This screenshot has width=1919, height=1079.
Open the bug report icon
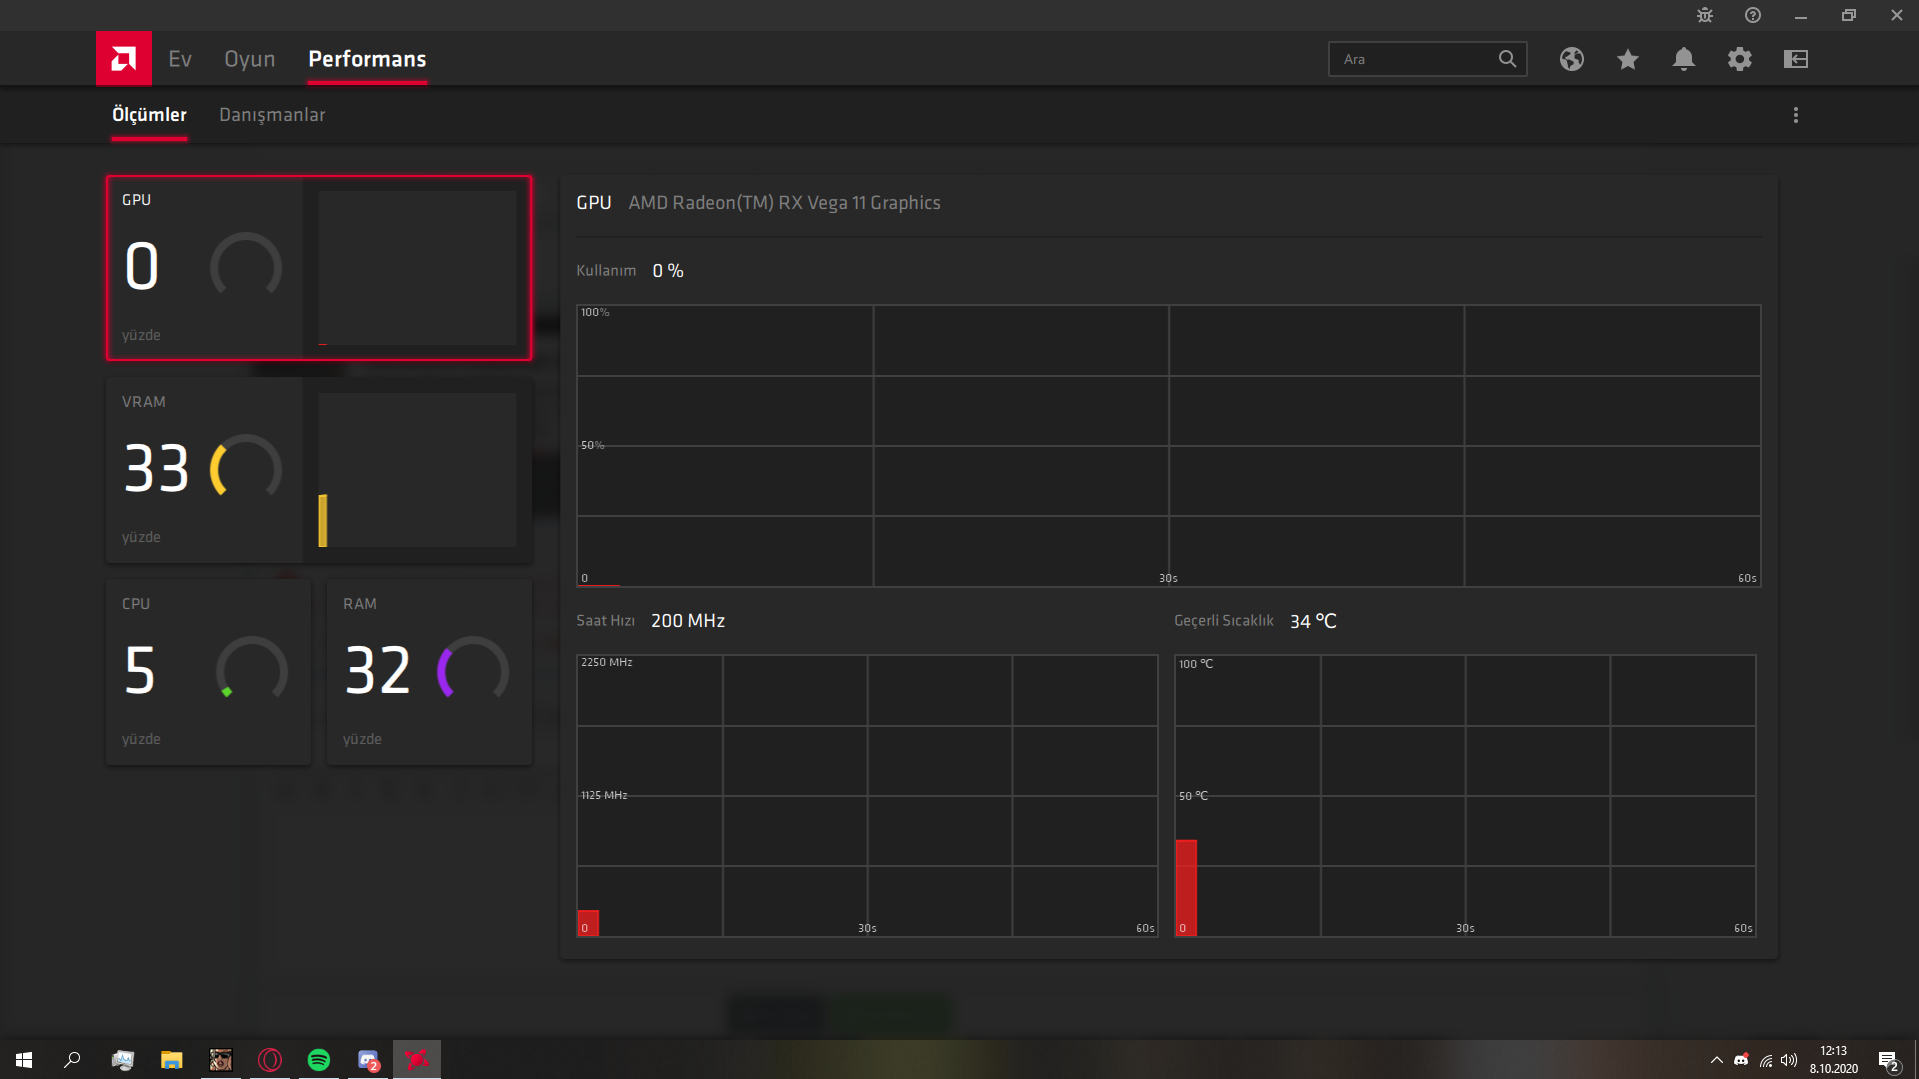(x=1705, y=15)
